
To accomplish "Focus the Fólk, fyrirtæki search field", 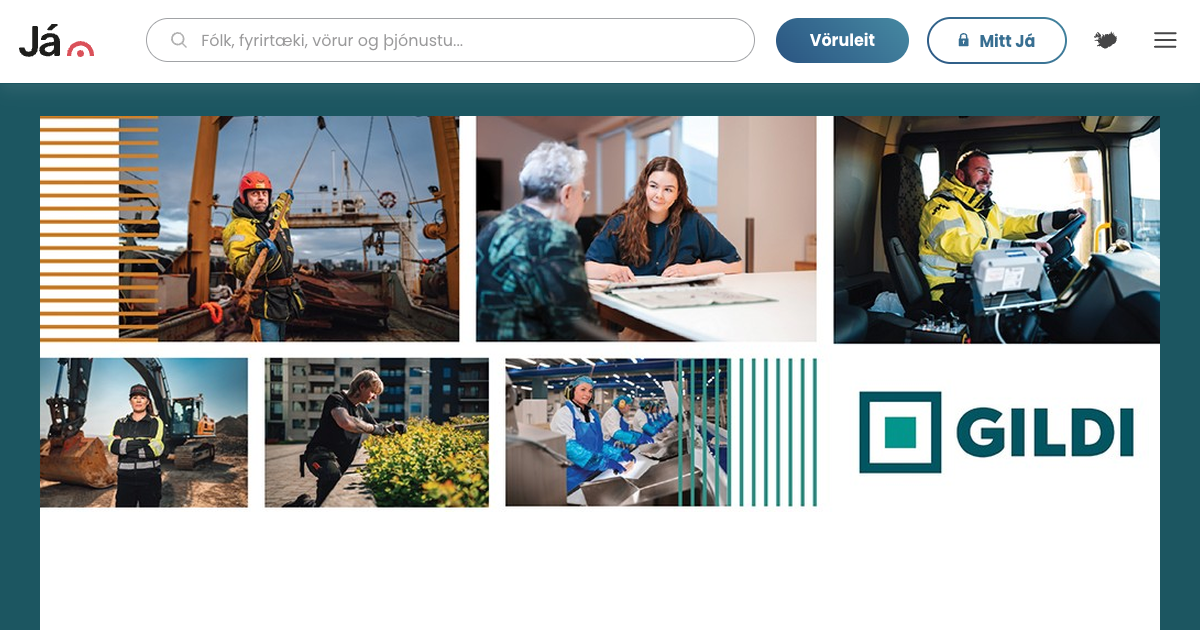I will pos(450,40).
